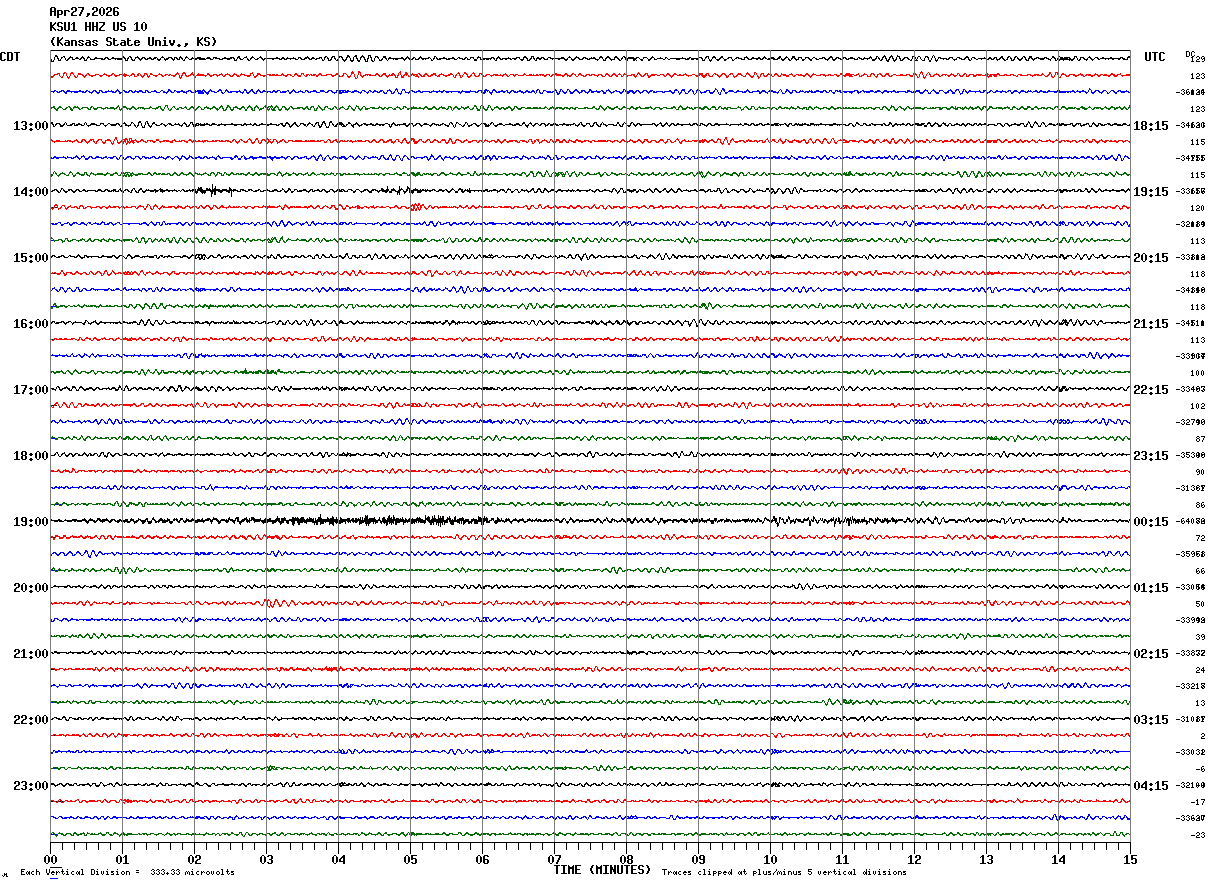
Task: Click the UTC timezone label
Action: point(1155,57)
